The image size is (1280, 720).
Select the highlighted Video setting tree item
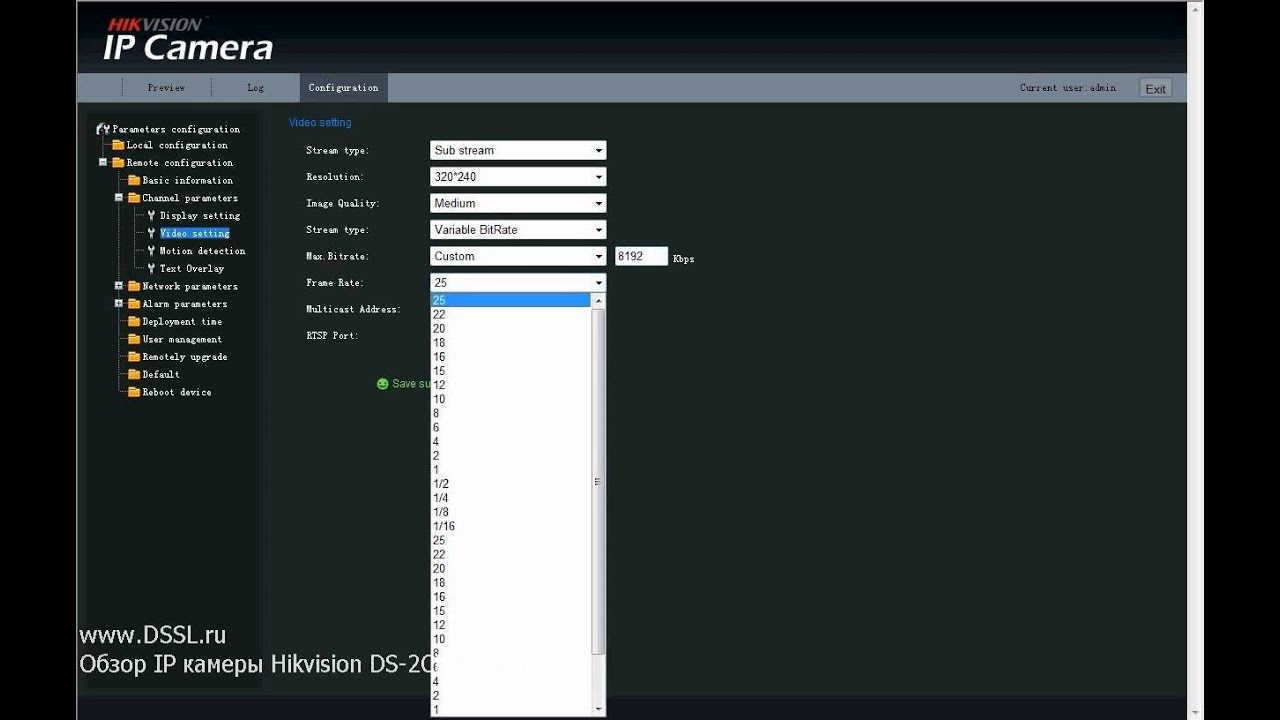pos(194,233)
